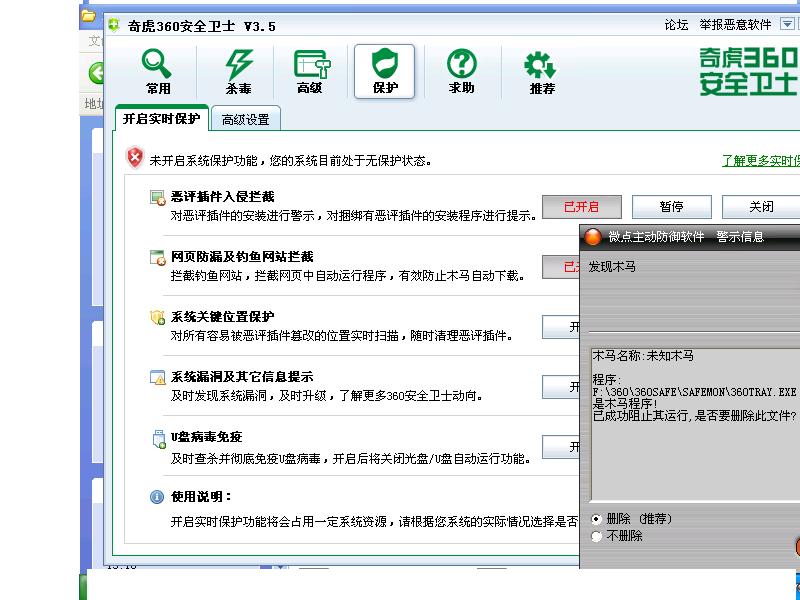Click the 已开启 button for 恶评插件入侵拦截
The width and height of the screenshot is (800, 600).
point(582,207)
